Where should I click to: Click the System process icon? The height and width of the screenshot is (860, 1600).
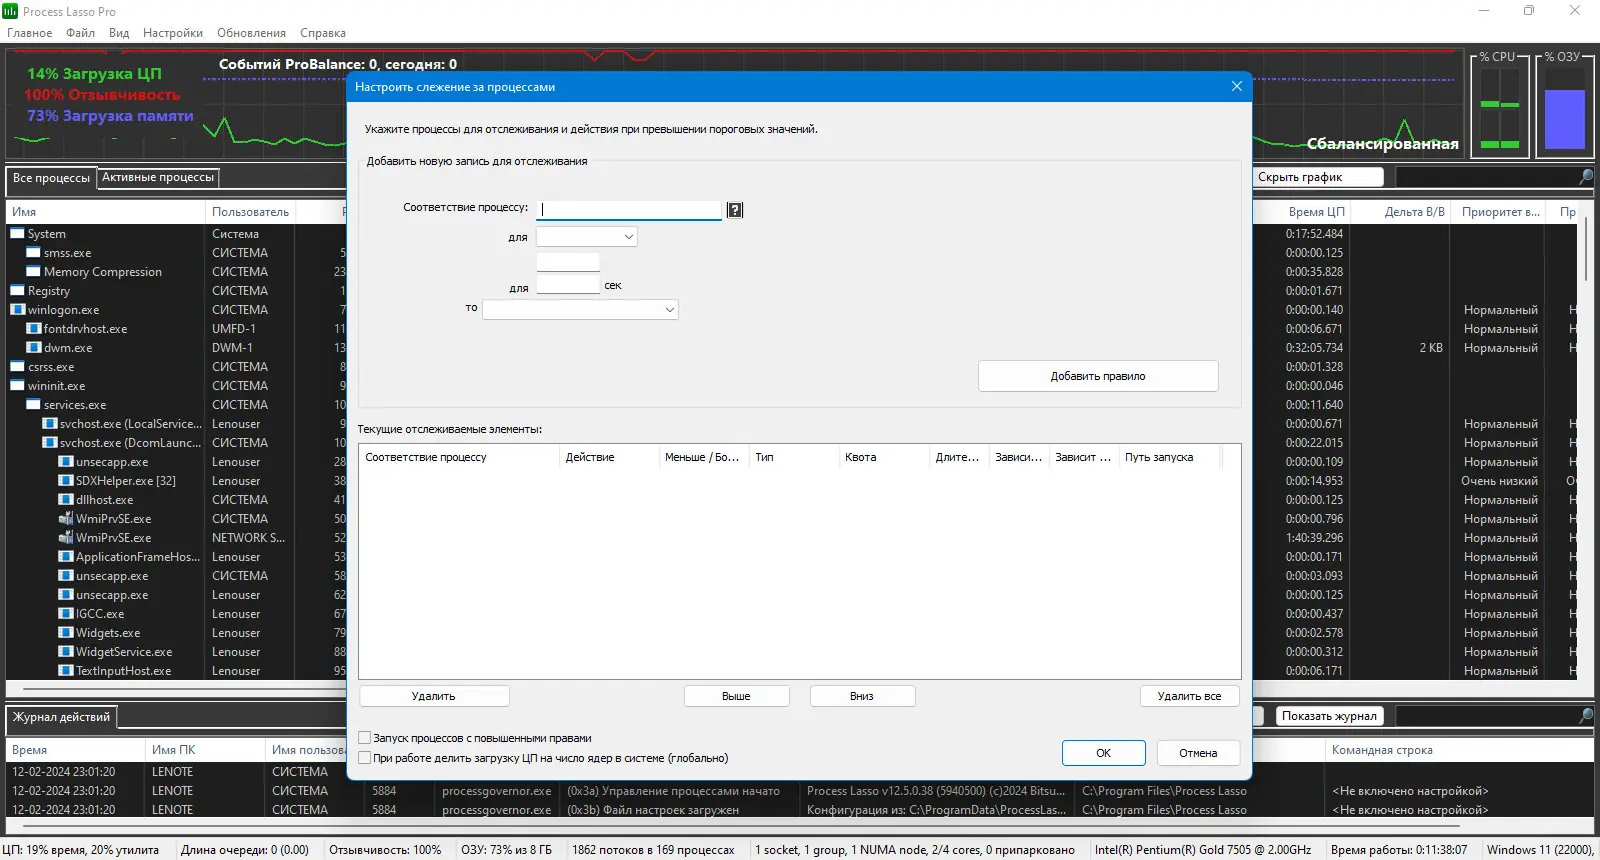17,234
